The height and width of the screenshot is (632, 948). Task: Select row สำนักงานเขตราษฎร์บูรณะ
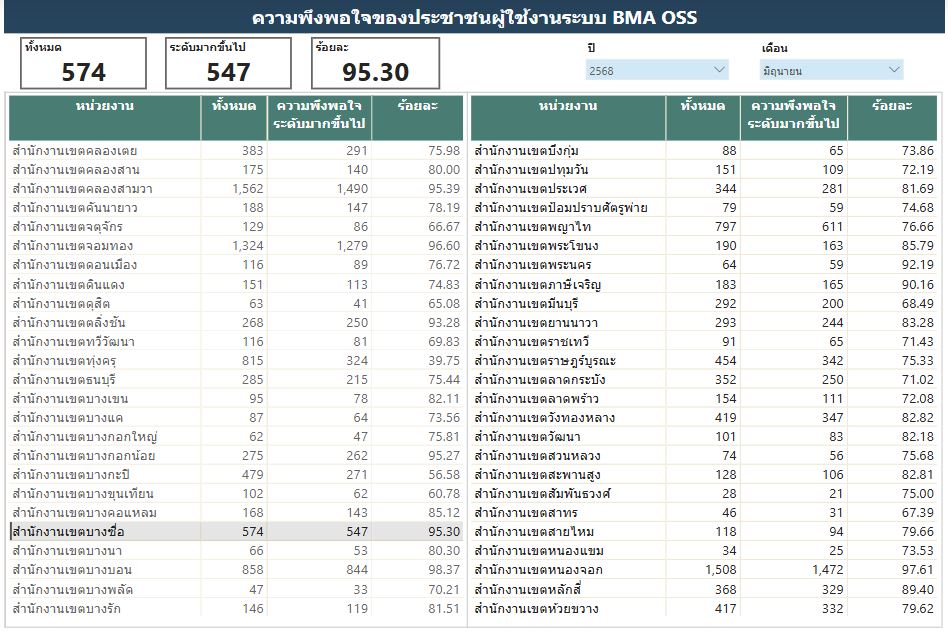coord(704,360)
